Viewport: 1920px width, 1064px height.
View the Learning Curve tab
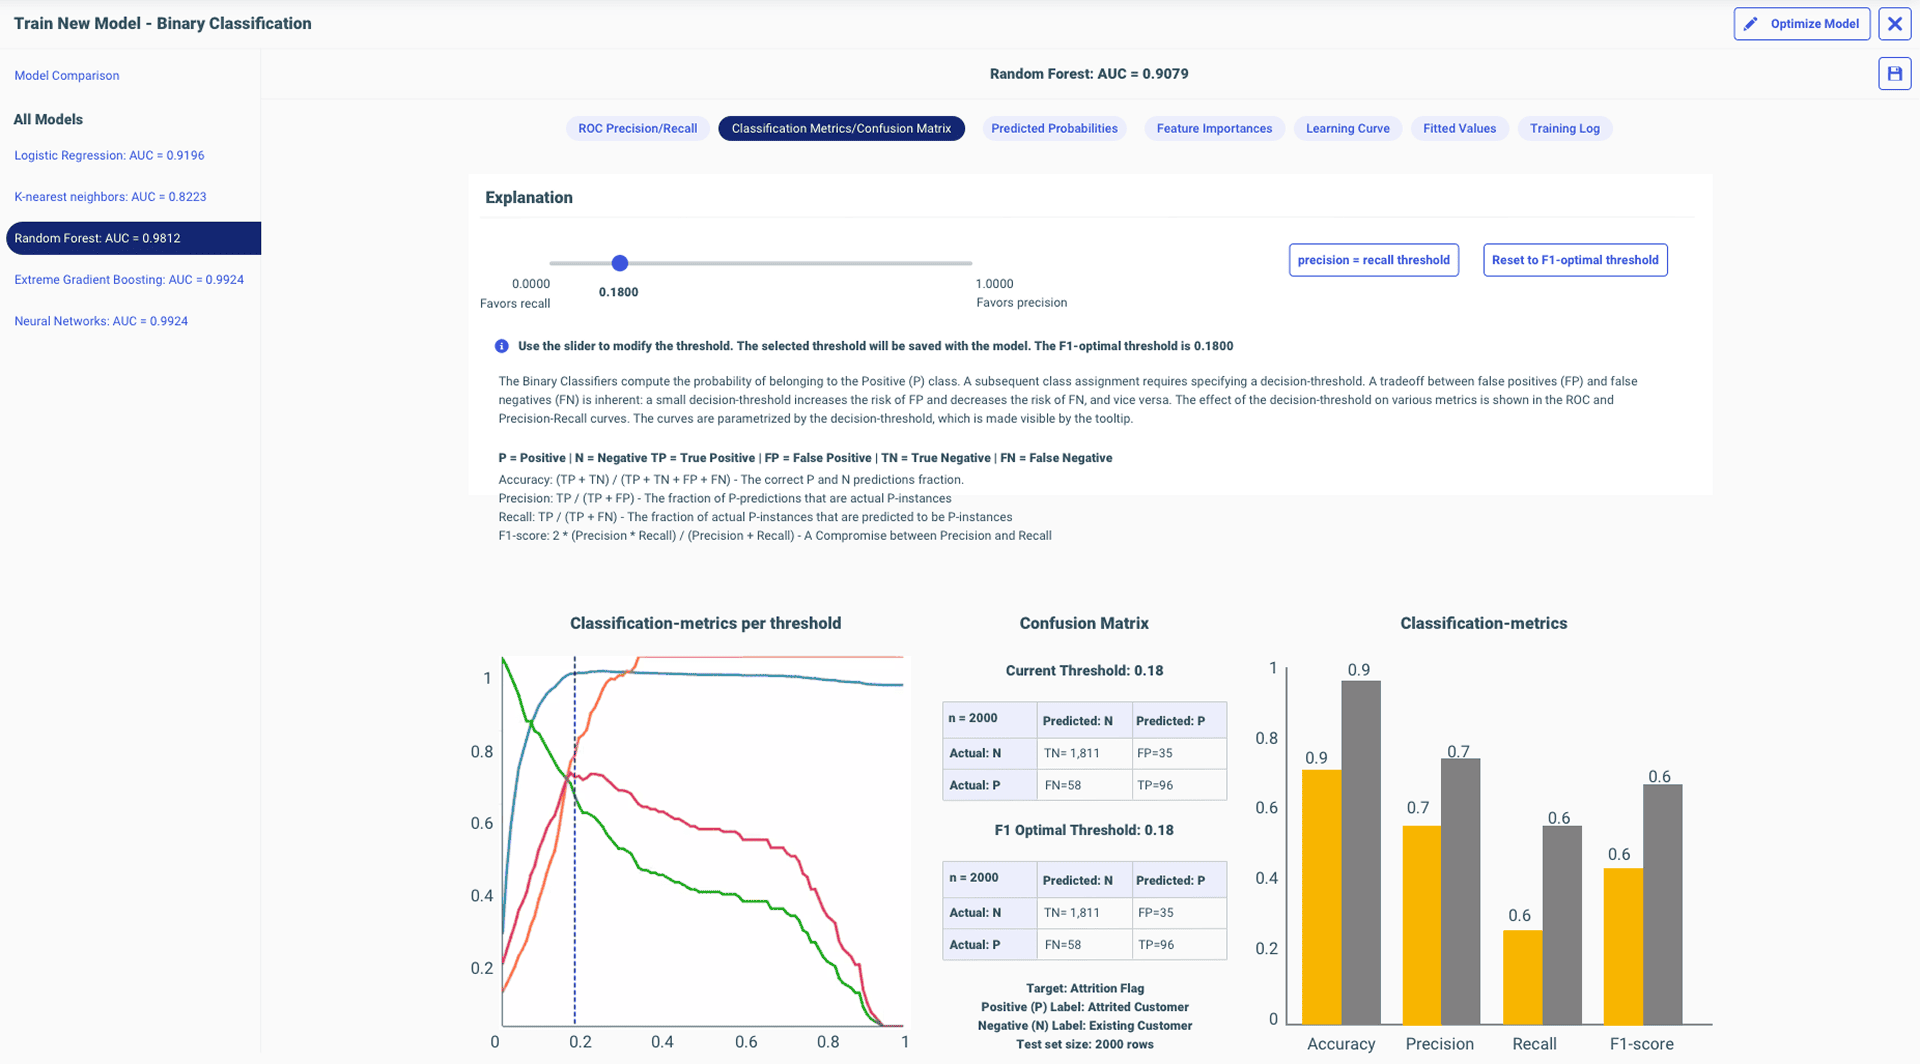tap(1347, 129)
